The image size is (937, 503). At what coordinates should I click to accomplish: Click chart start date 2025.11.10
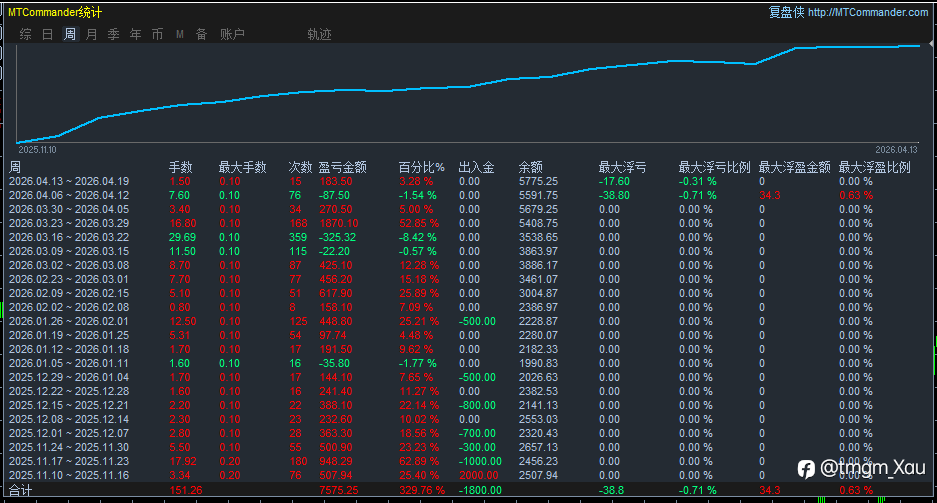click(37, 149)
